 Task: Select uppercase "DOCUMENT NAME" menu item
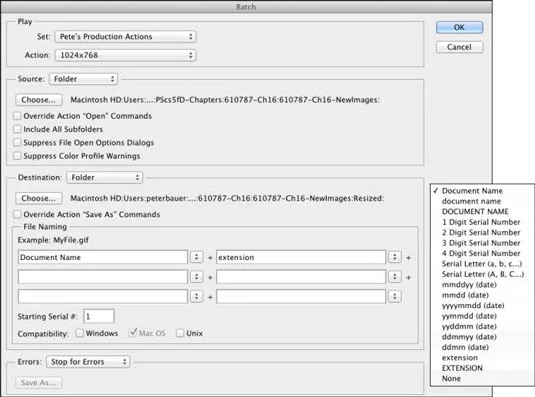[482, 211]
